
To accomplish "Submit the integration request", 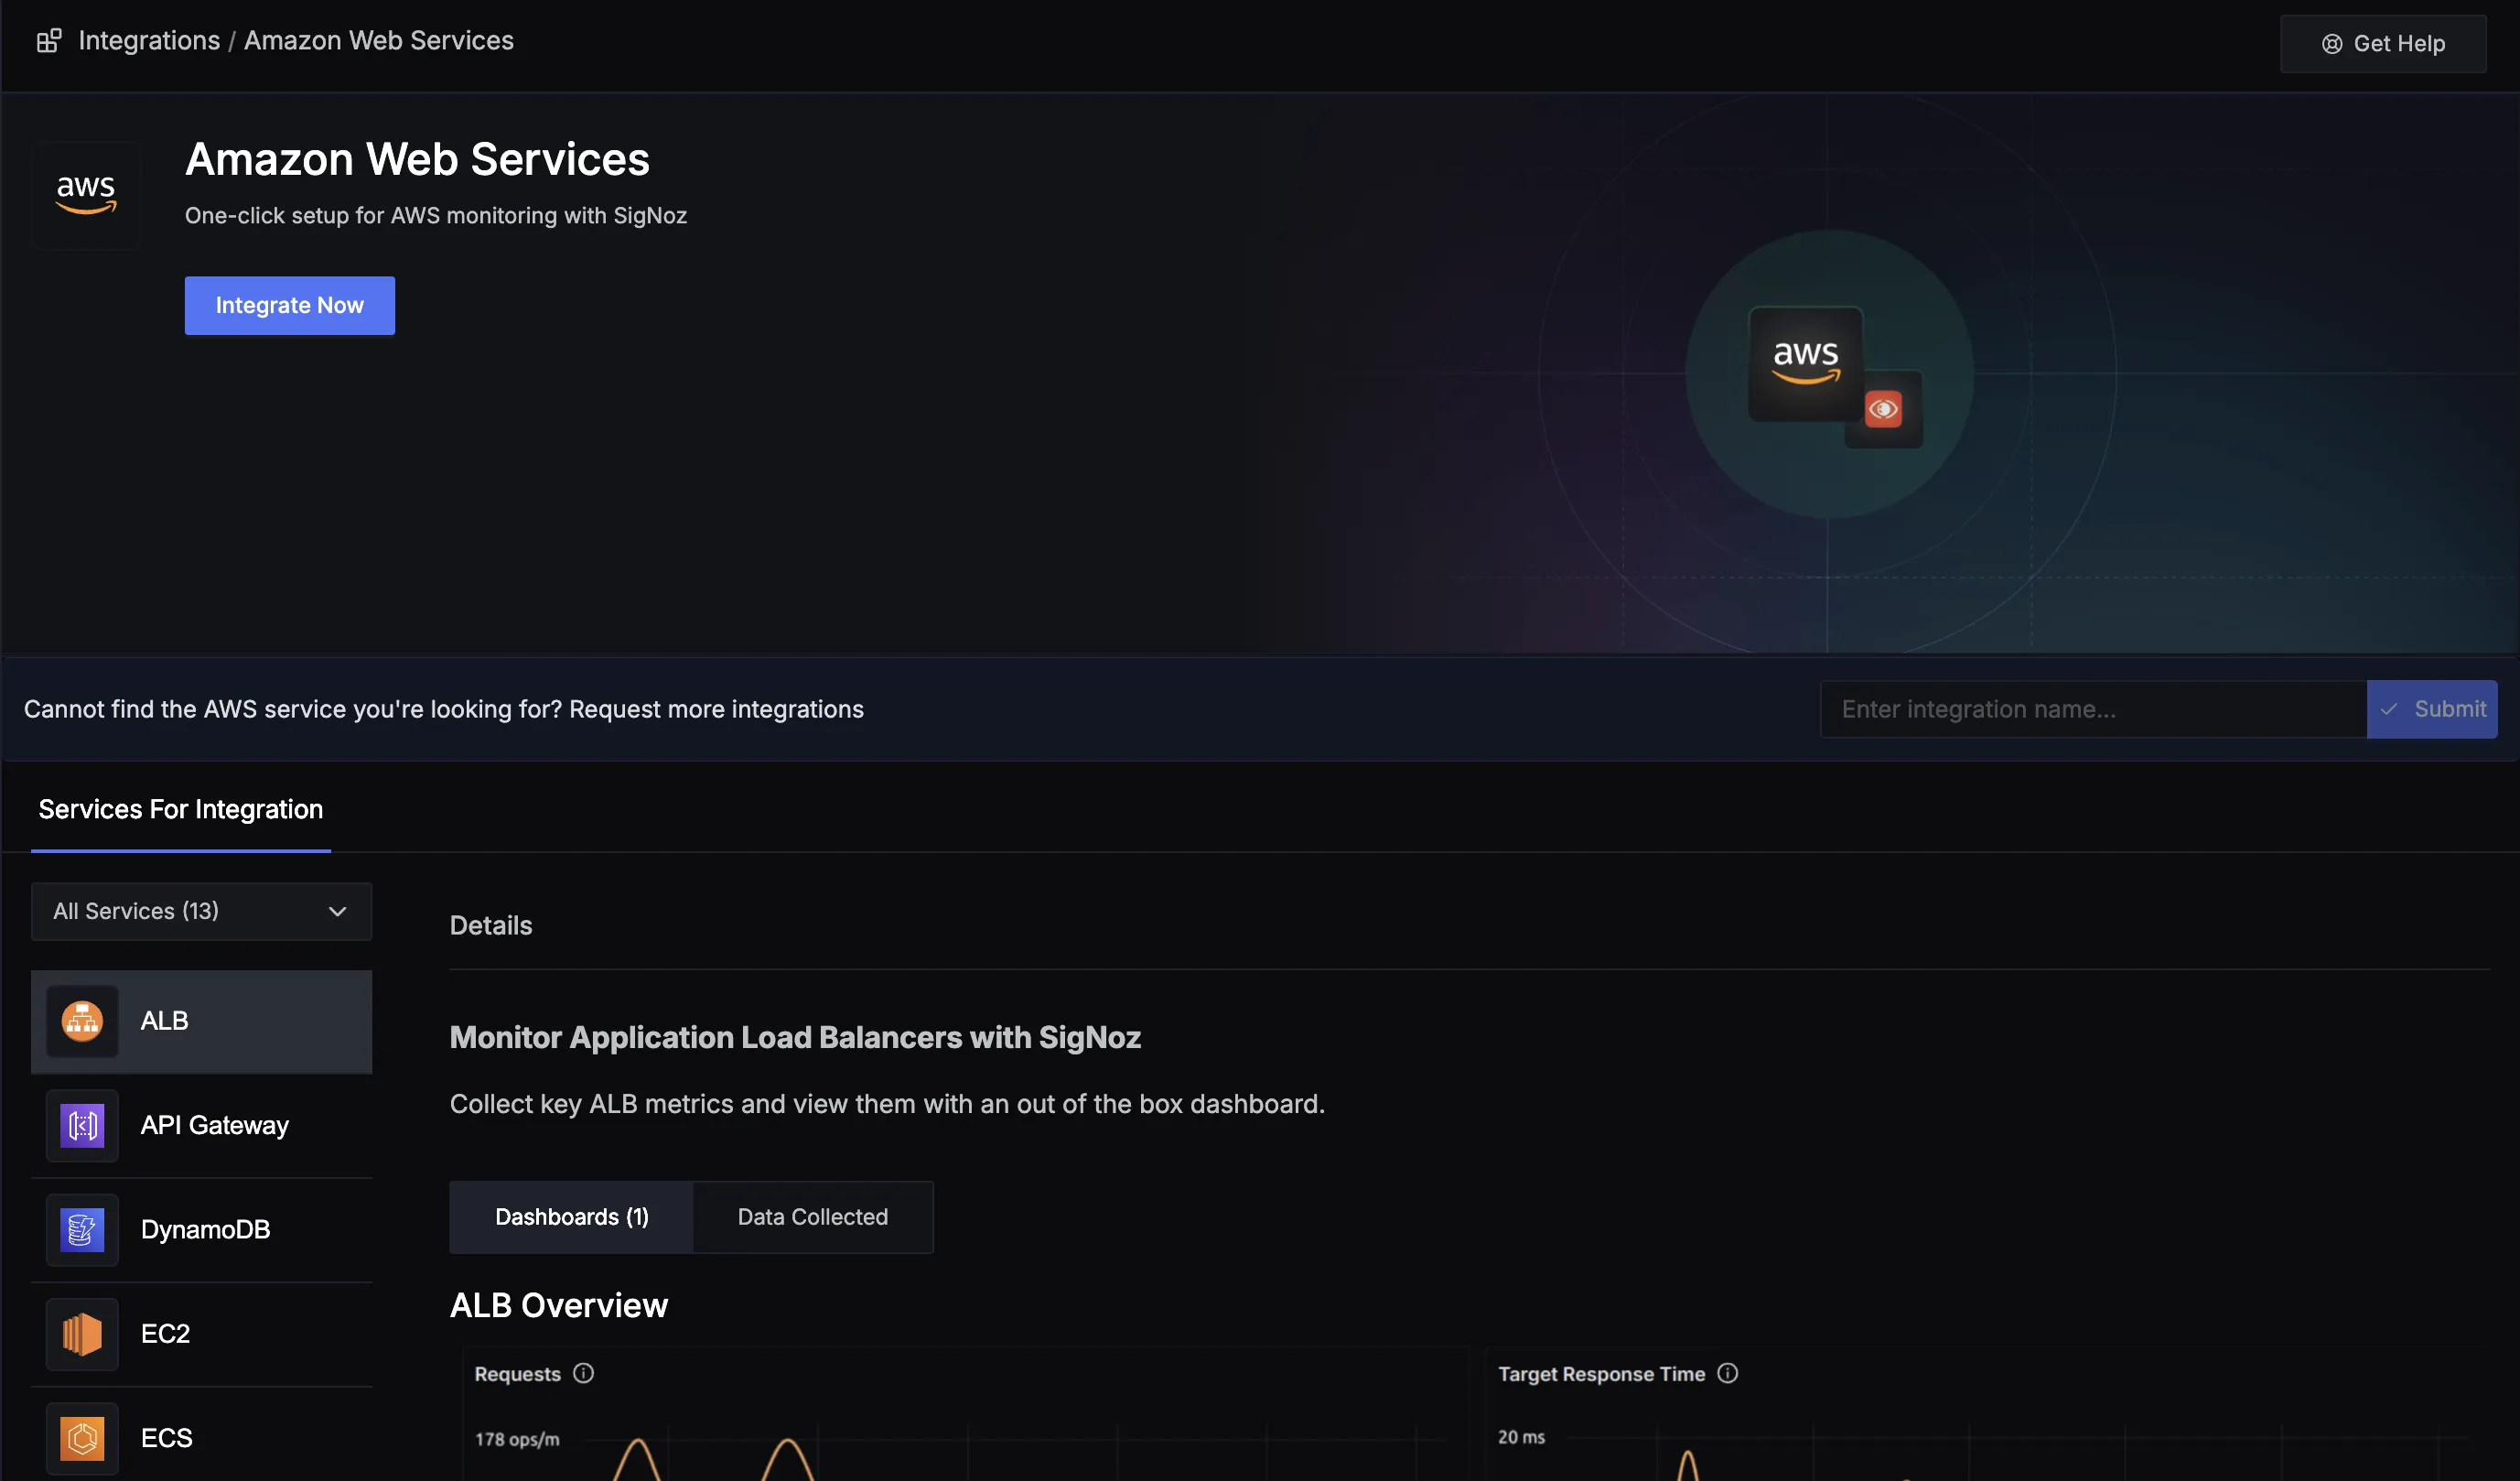I will point(2432,709).
